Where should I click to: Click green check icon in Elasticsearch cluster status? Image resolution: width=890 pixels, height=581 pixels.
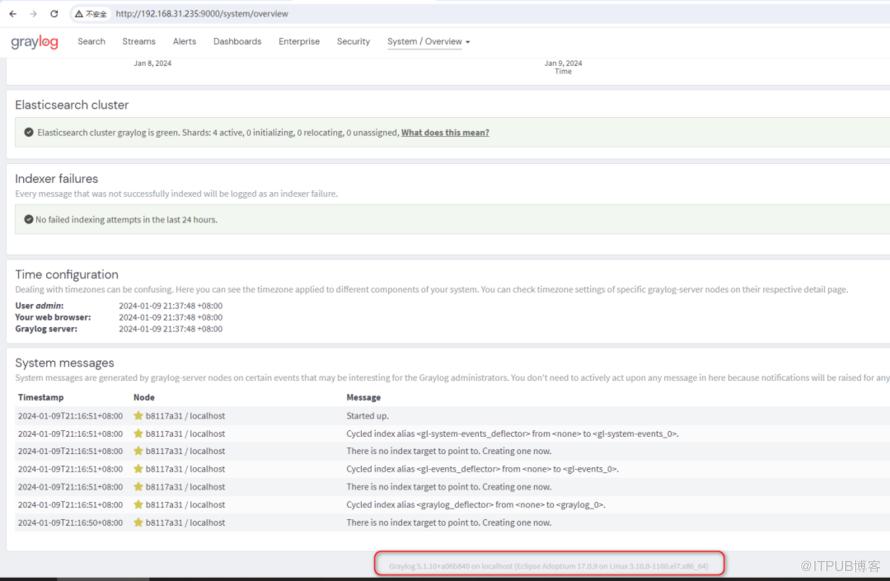coord(29,132)
